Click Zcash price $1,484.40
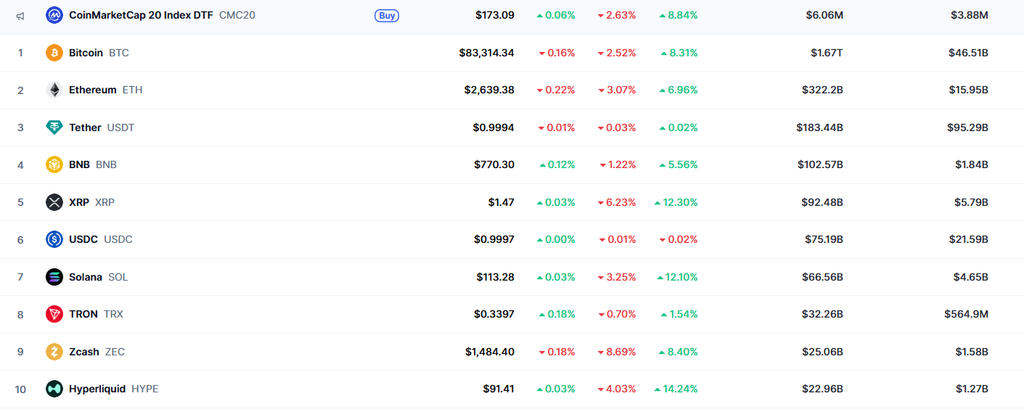 (490, 352)
